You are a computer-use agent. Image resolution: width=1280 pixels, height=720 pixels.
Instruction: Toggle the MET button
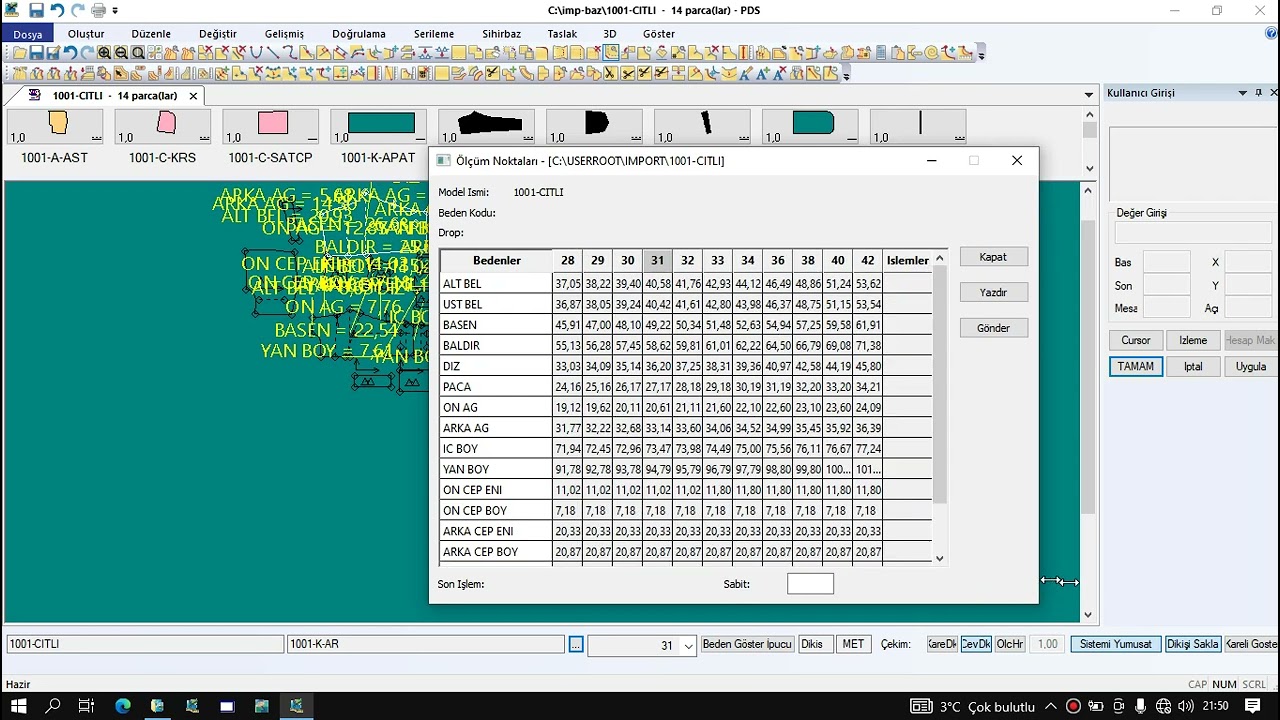point(853,645)
